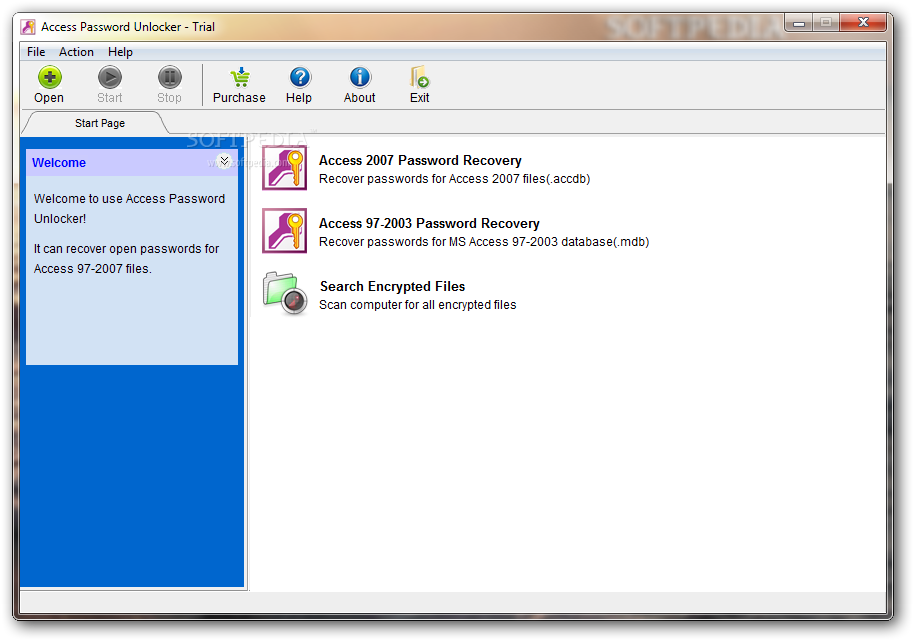Click 'Recover passwords for MS Access 97-2003 database(.mdb)' text
This screenshot has height=641, width=914.
pos(484,242)
